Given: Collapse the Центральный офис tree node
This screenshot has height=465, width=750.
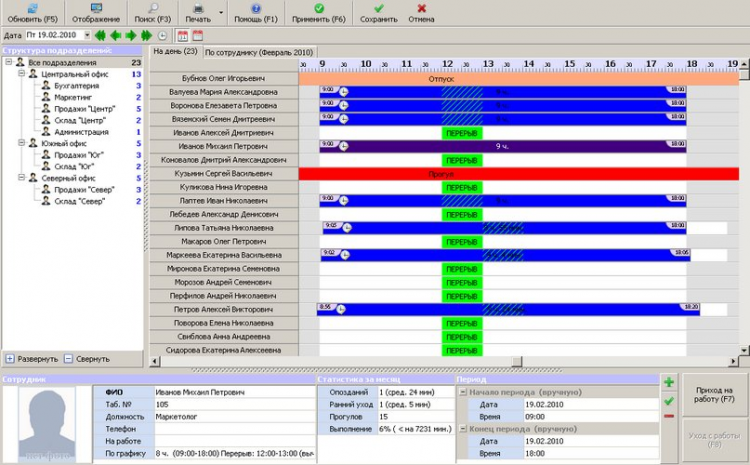Looking at the screenshot, I should coord(21,74).
